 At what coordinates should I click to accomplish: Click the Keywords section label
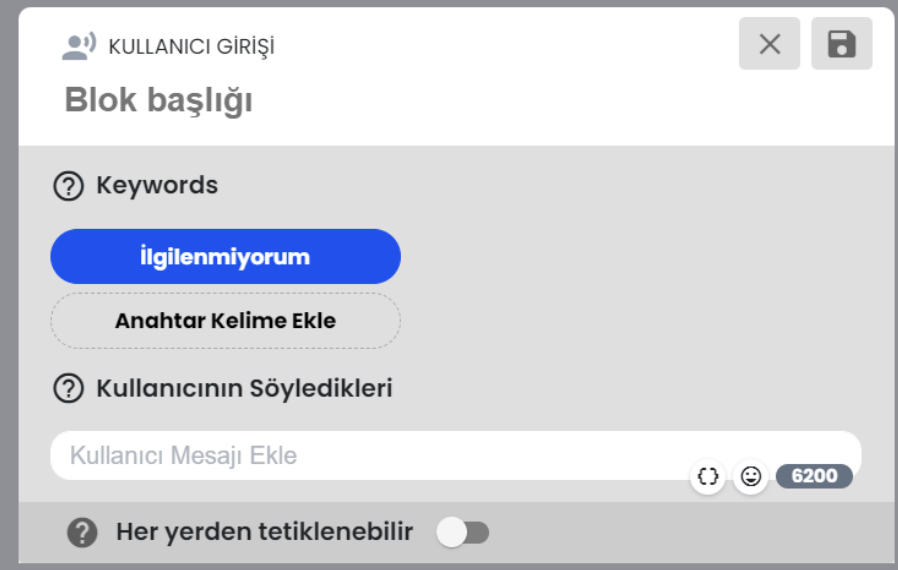point(157,186)
